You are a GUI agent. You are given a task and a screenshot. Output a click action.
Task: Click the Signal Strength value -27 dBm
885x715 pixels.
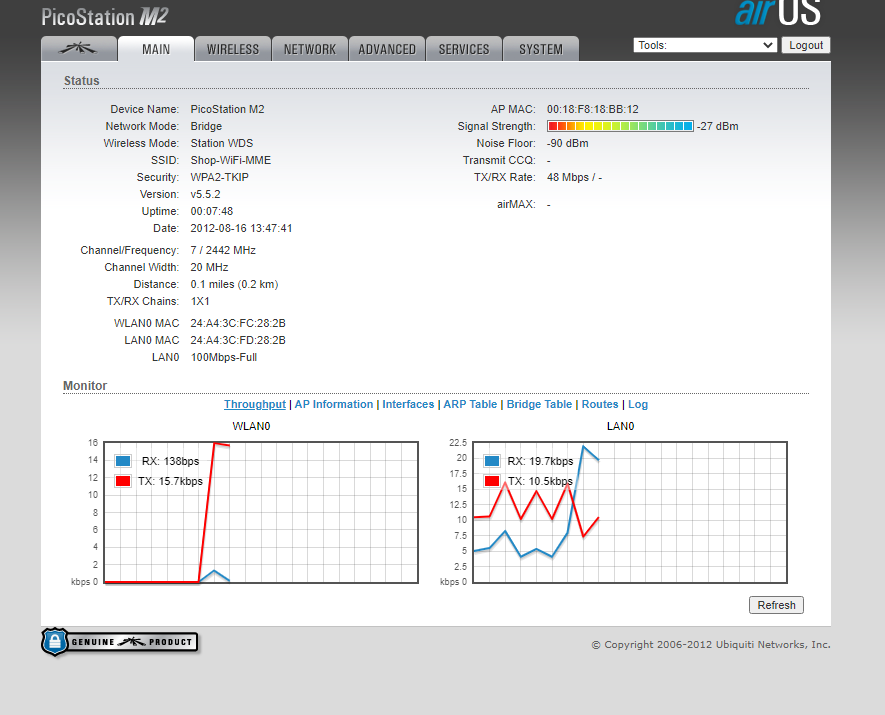(x=717, y=126)
